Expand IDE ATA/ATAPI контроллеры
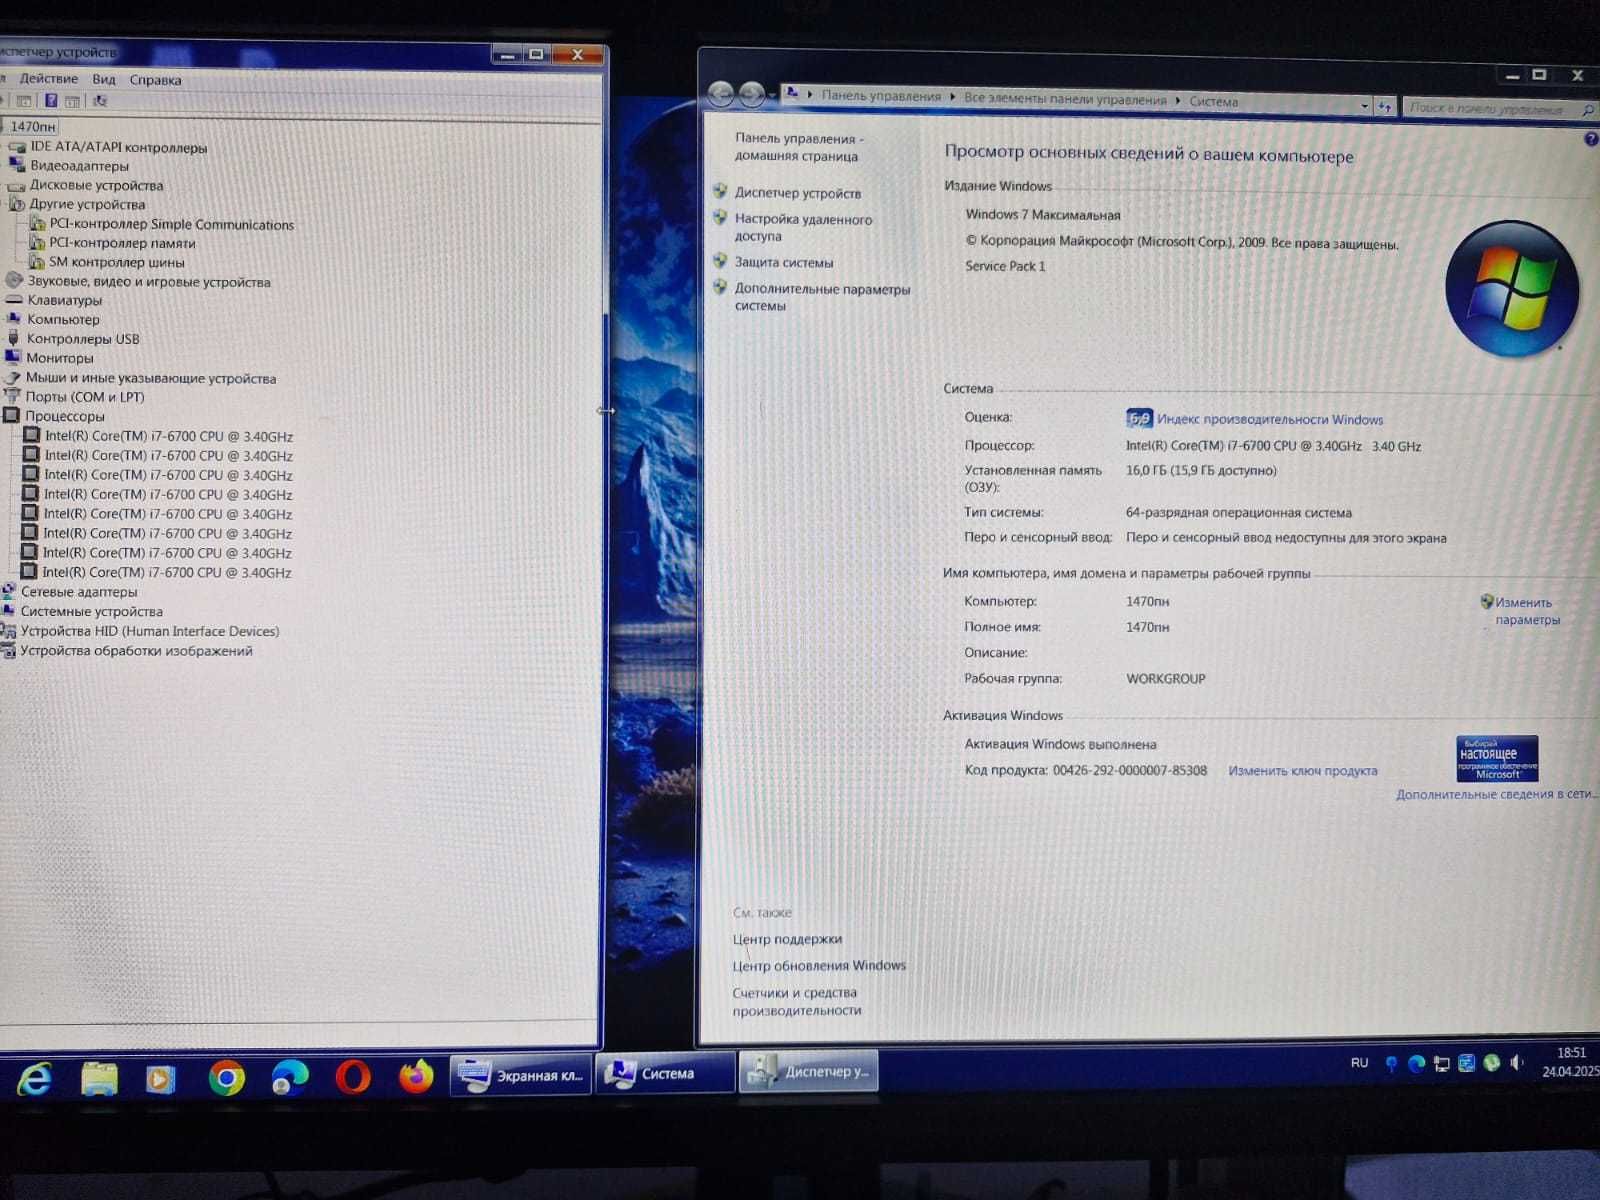The image size is (1600, 1200). [118, 147]
